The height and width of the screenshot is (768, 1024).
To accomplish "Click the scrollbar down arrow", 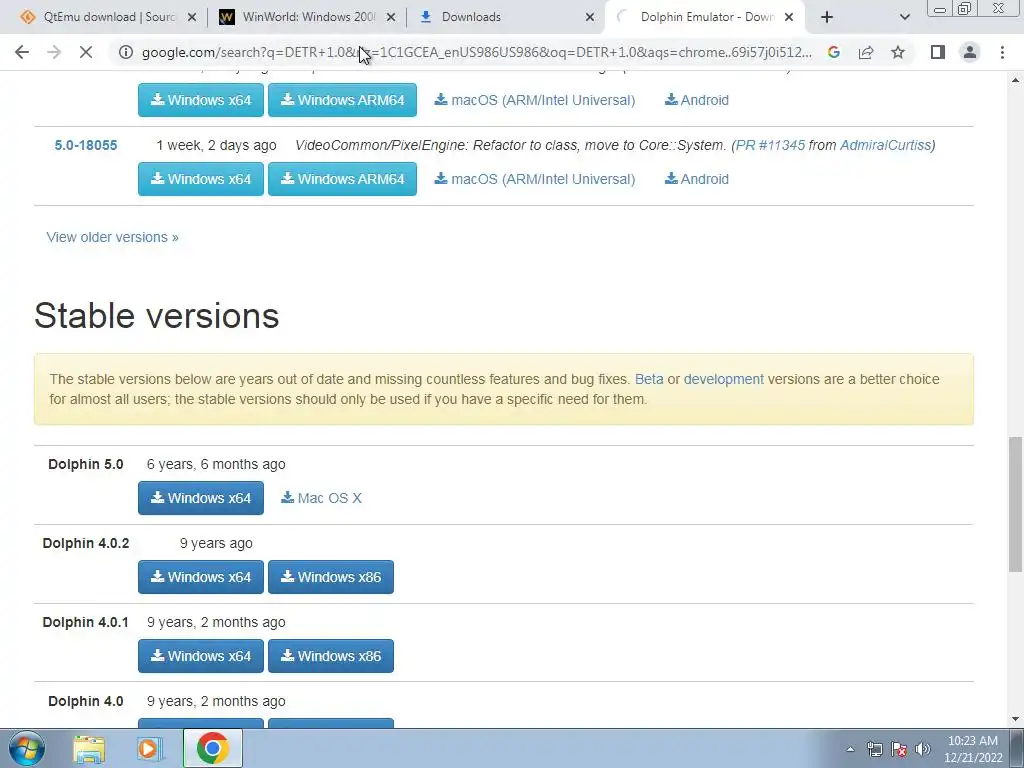I will pyautogui.click(x=1015, y=720).
